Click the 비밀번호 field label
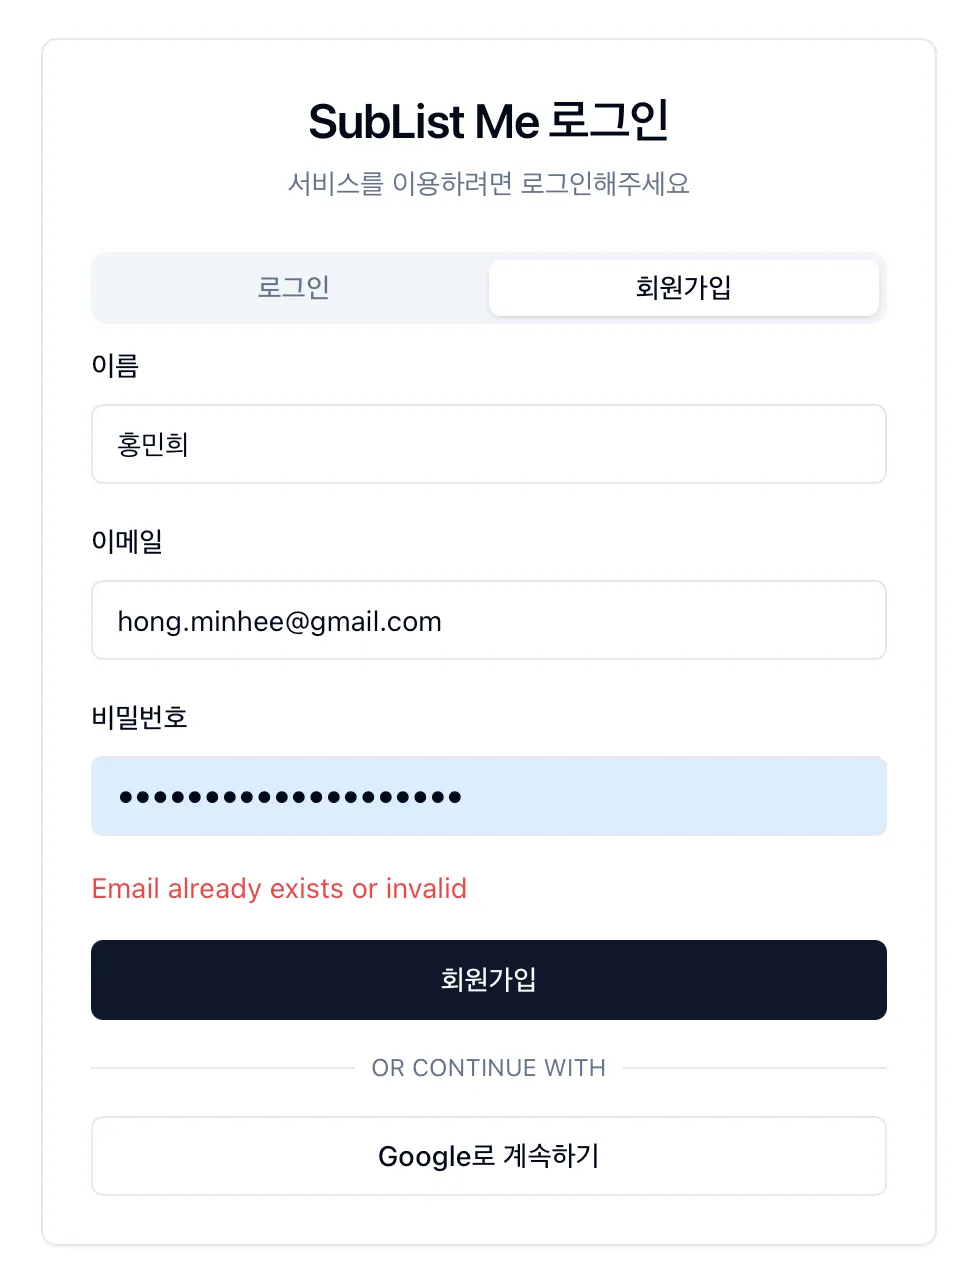Viewport: 978px width, 1288px height. coord(139,718)
